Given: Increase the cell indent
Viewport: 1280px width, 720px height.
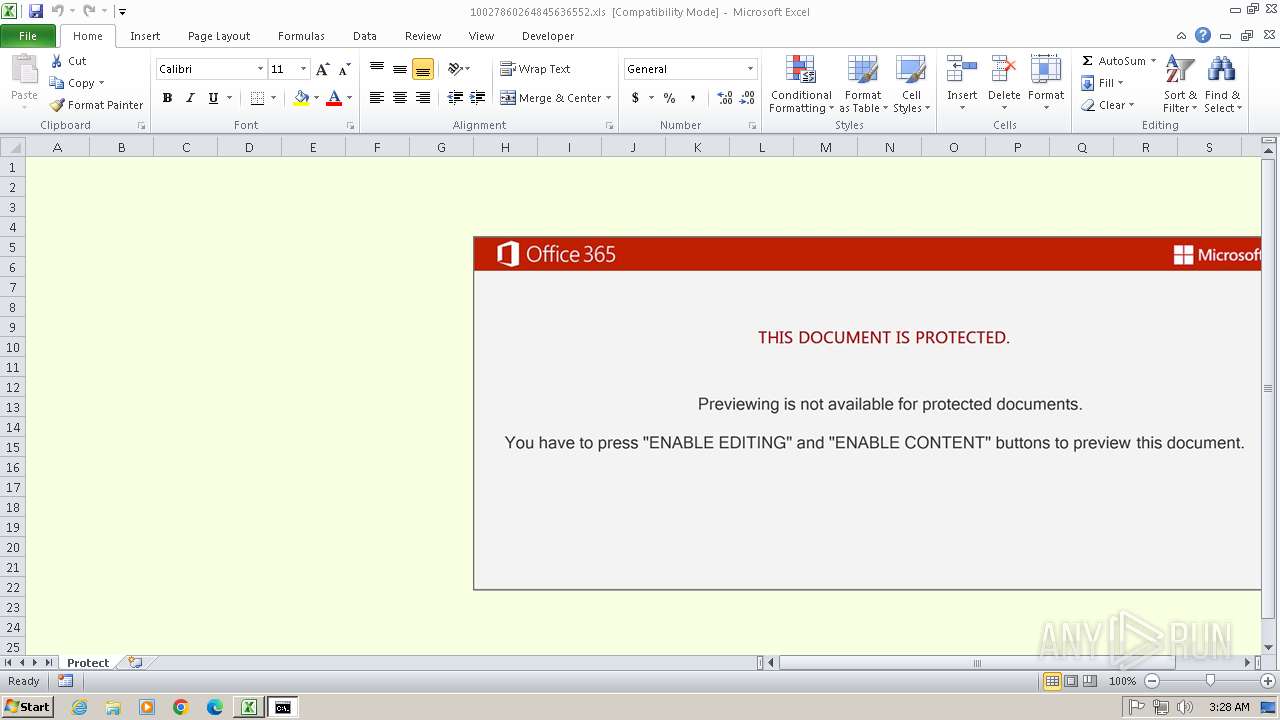Looking at the screenshot, I should click(x=478, y=98).
